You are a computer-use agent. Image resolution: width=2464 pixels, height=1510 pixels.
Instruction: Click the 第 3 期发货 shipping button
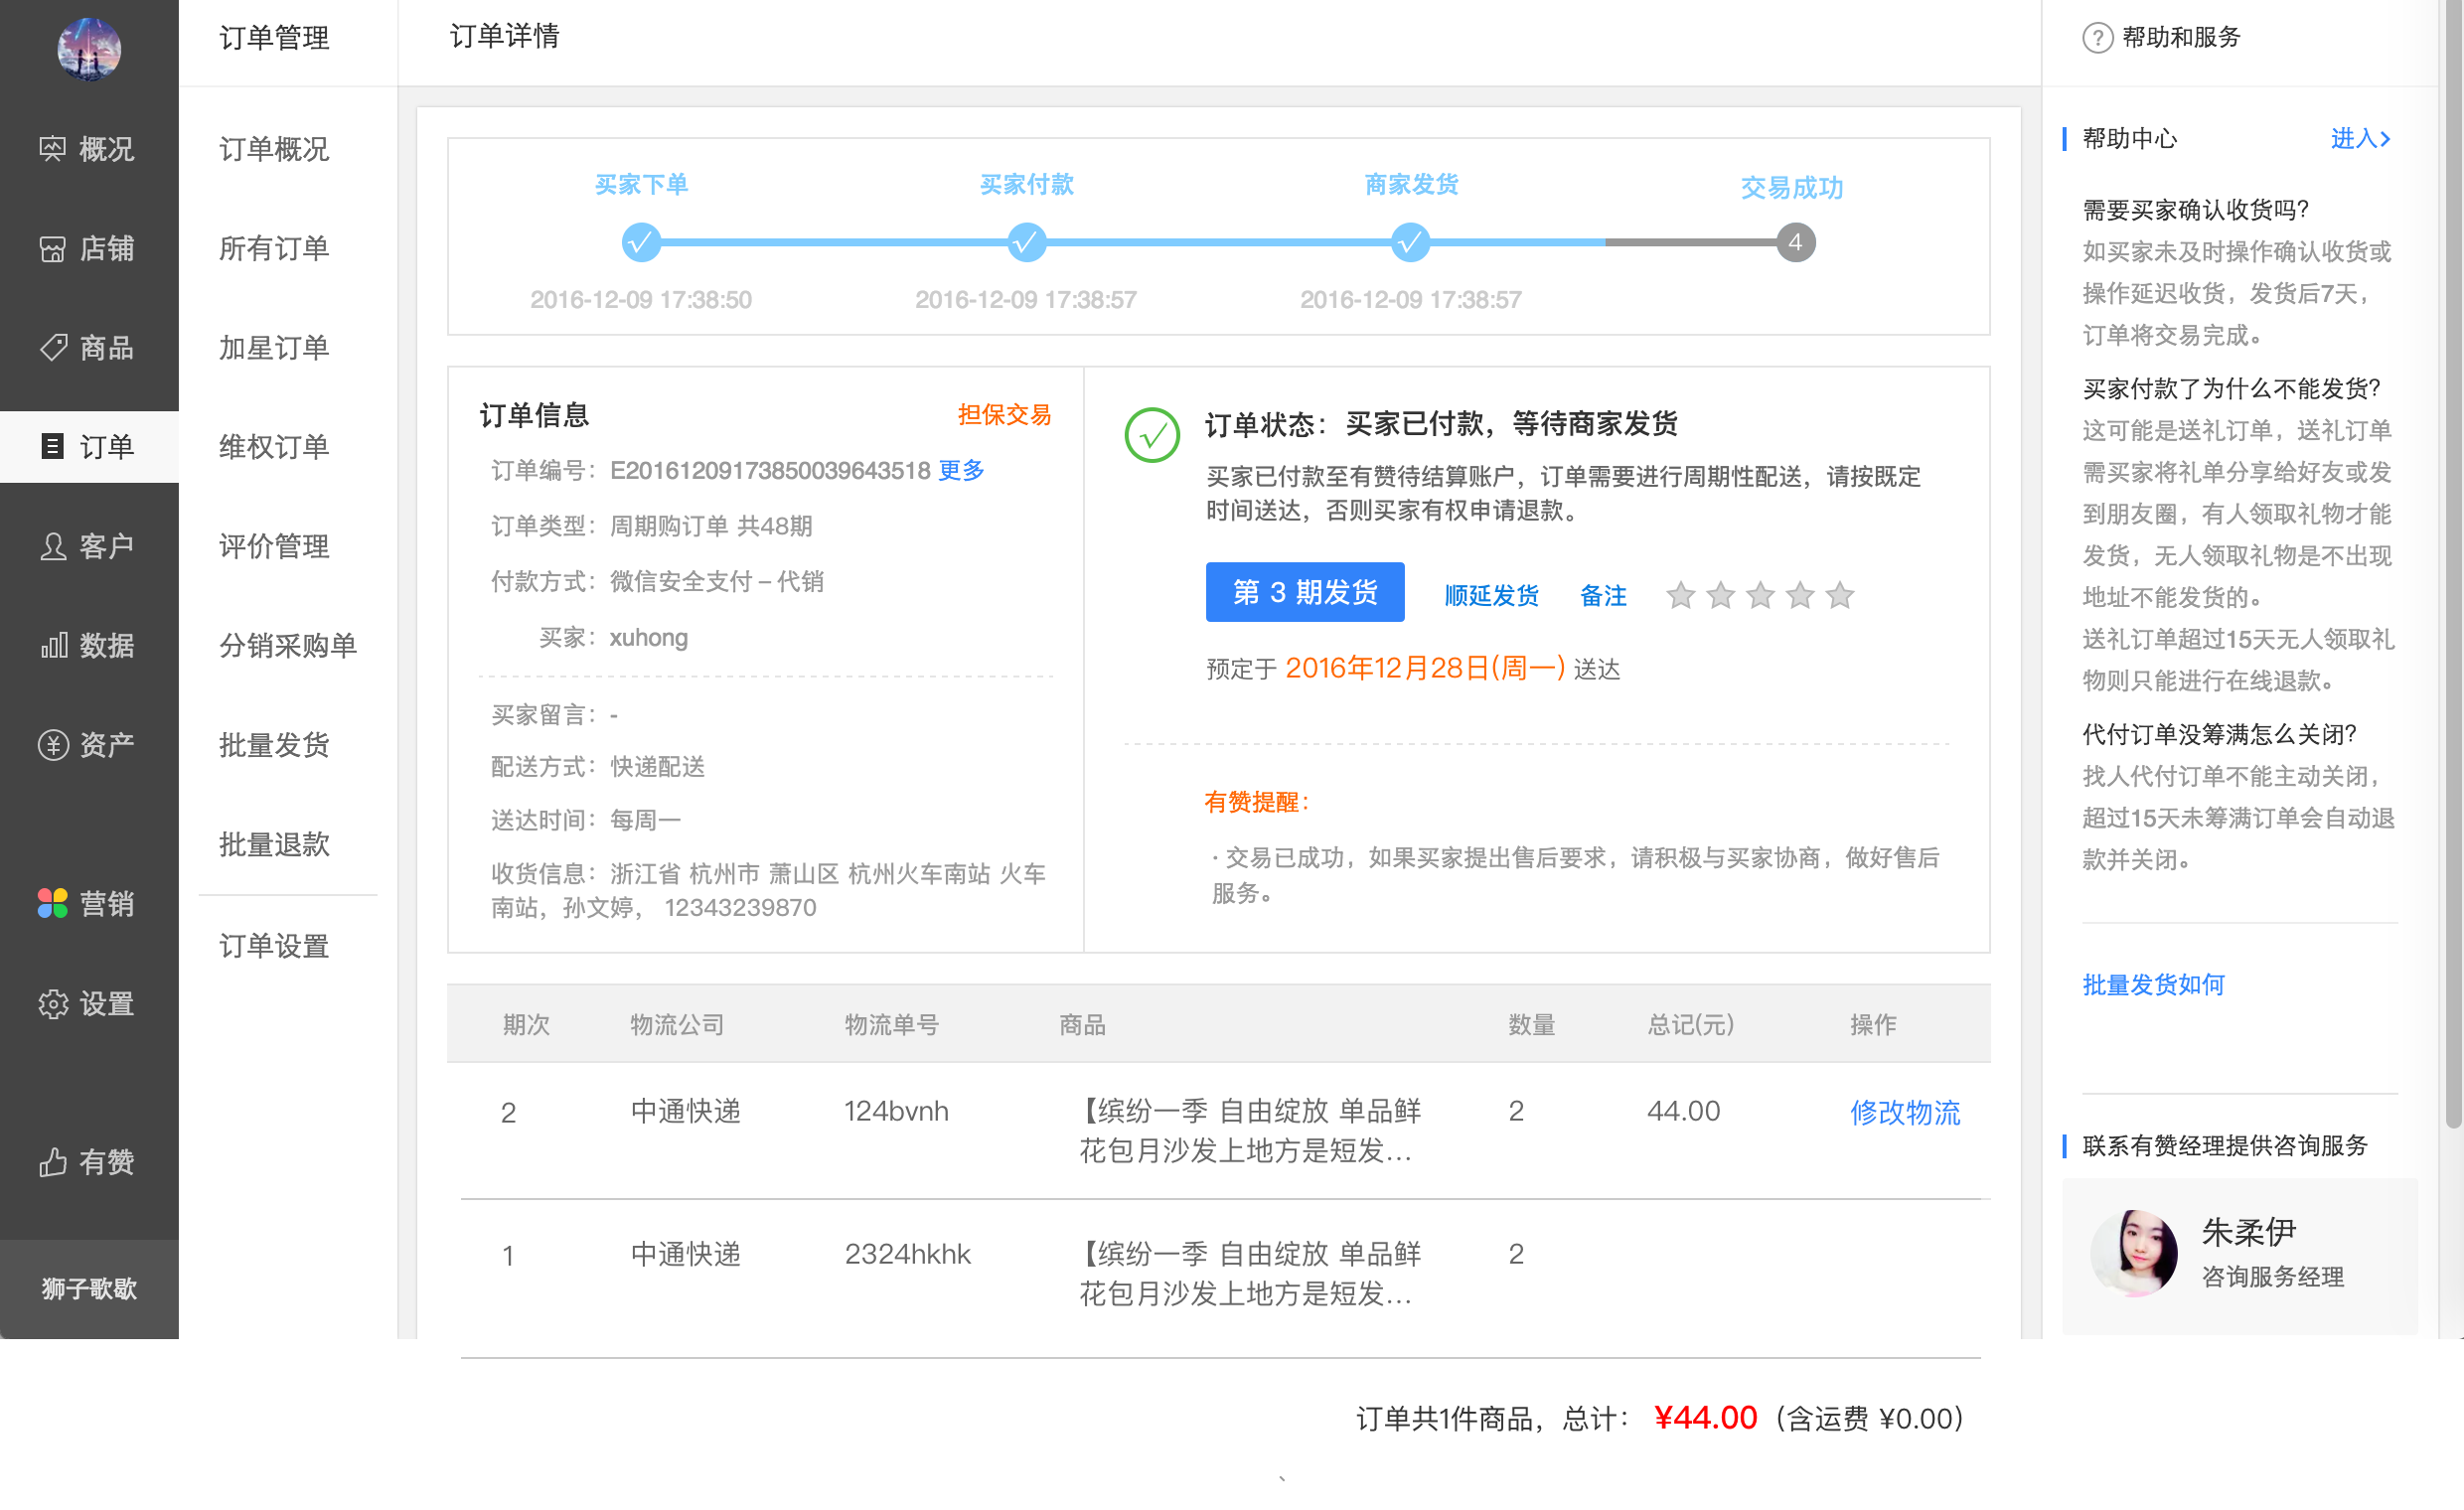[1305, 592]
